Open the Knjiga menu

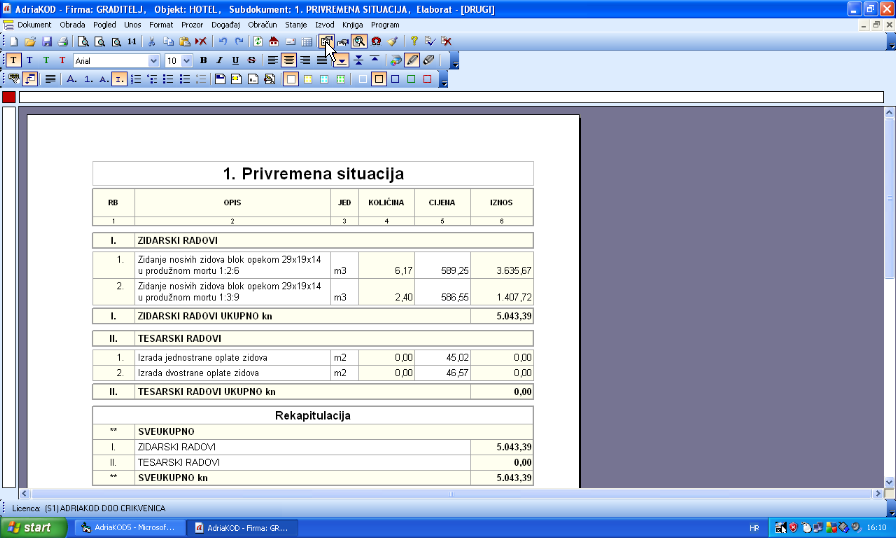[353, 25]
